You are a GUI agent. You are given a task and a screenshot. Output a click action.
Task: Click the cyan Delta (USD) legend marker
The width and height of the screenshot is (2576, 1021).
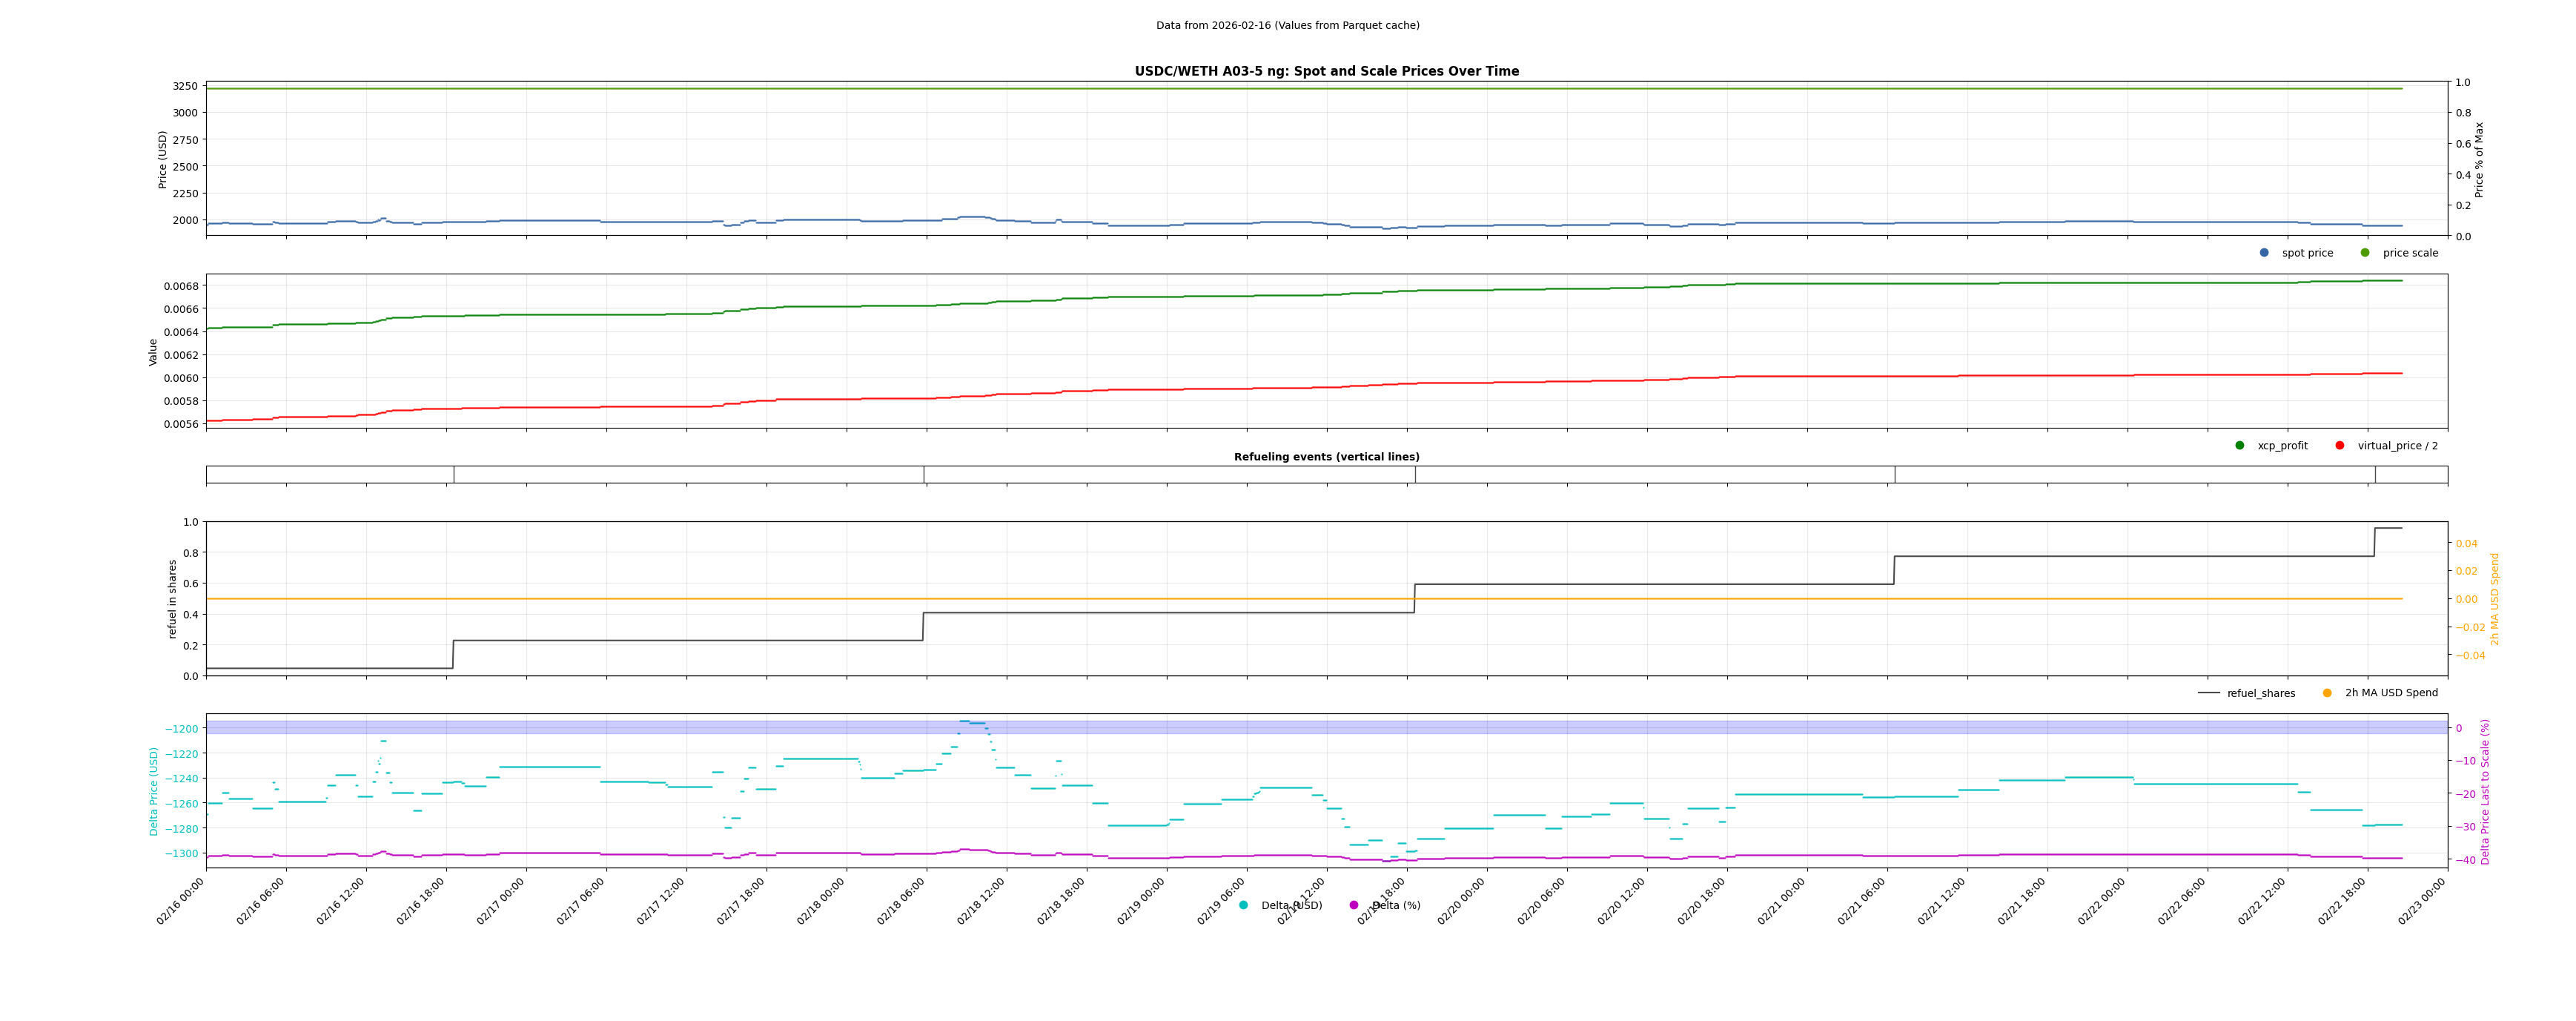tap(1243, 905)
